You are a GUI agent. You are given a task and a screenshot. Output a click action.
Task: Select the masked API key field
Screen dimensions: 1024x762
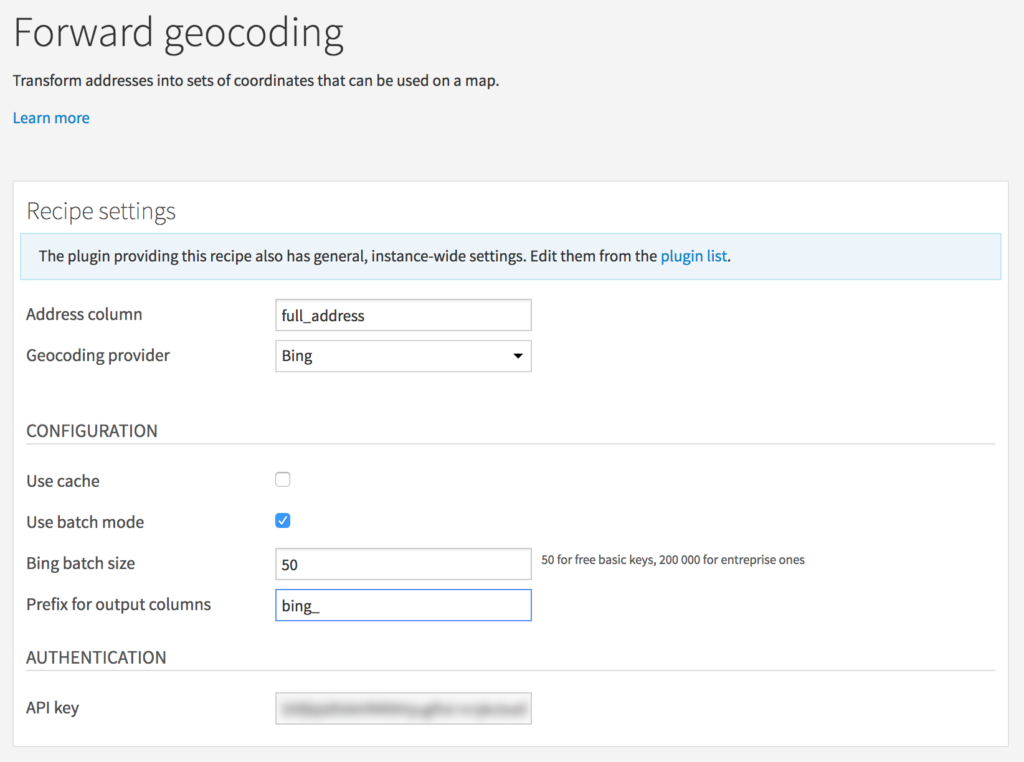(x=403, y=708)
